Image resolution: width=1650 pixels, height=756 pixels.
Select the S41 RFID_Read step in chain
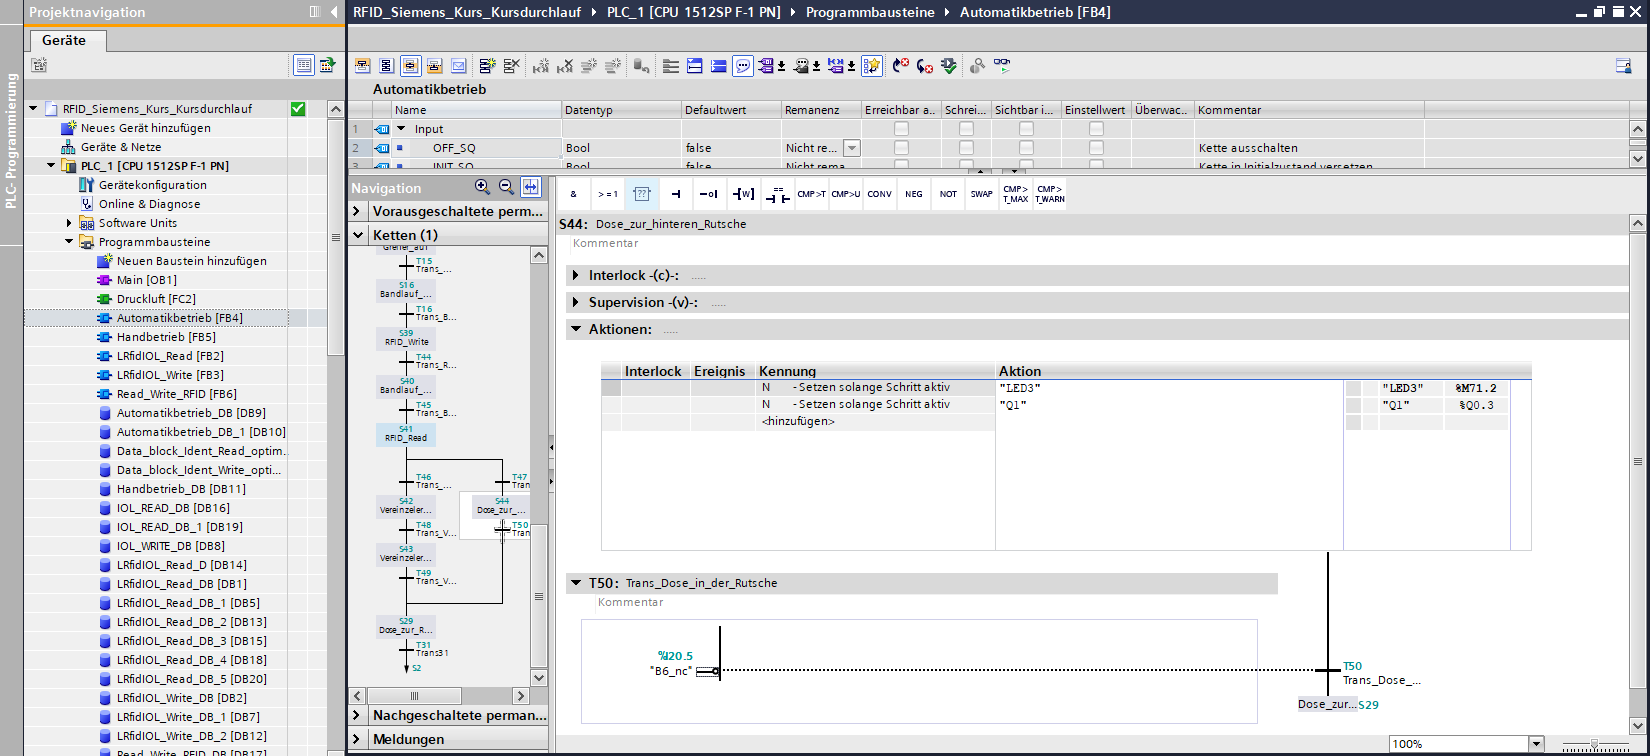pos(406,434)
